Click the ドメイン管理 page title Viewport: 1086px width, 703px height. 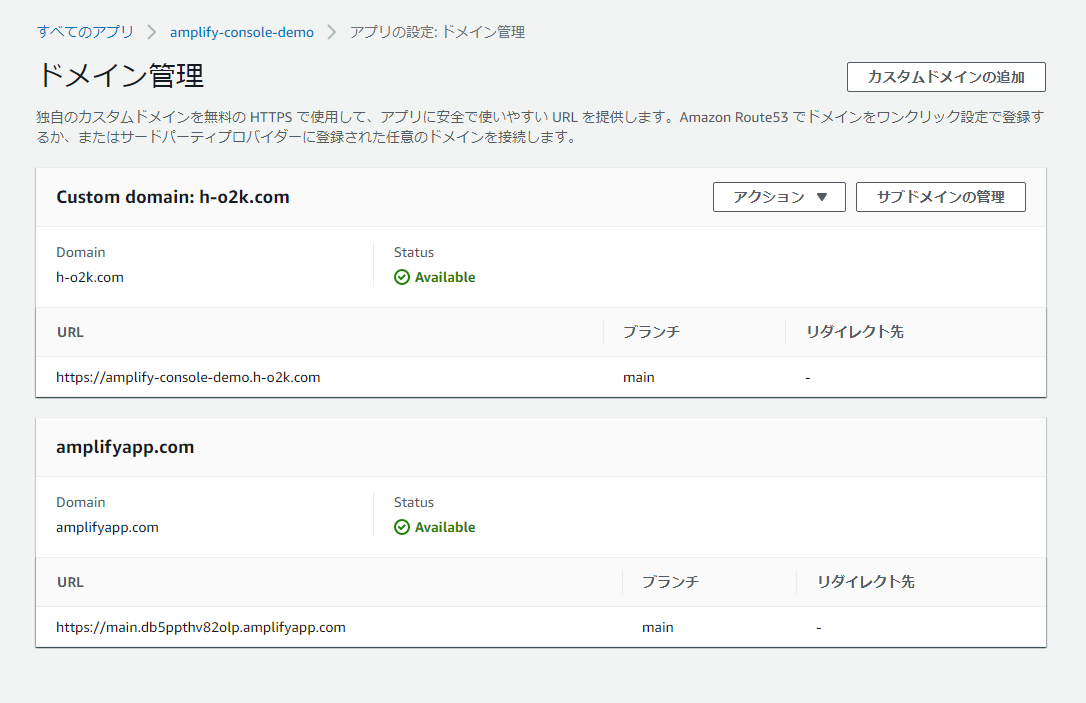coord(121,75)
